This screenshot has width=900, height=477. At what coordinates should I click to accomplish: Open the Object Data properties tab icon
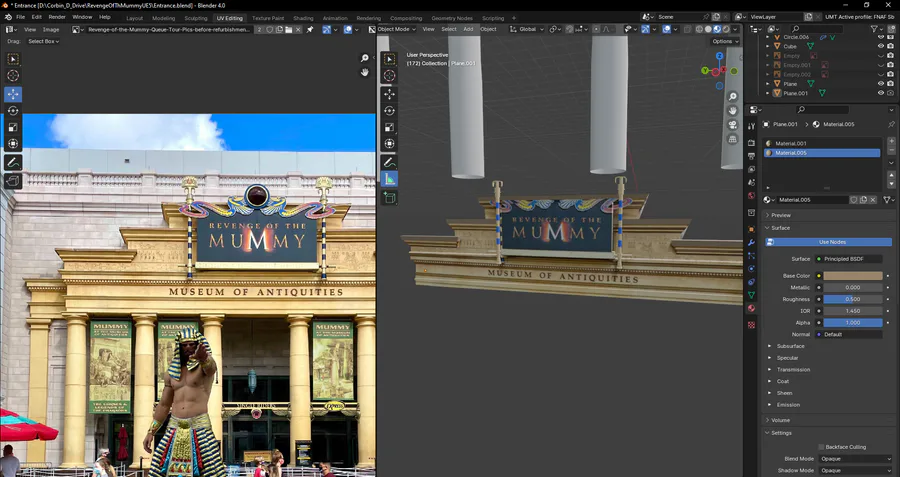[751, 295]
